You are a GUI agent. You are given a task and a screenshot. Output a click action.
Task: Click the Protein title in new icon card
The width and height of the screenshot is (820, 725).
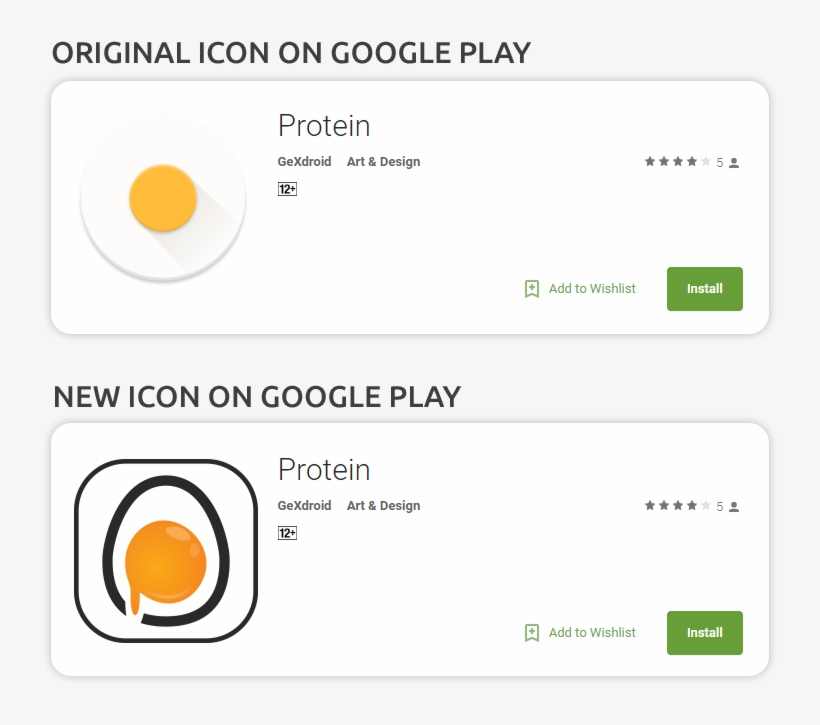click(x=324, y=470)
